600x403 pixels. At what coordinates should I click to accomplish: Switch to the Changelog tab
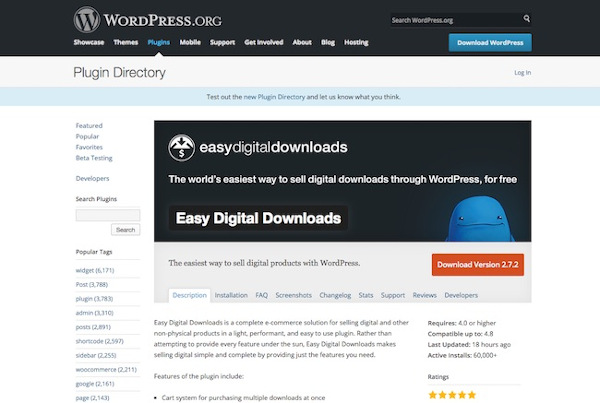click(x=335, y=295)
